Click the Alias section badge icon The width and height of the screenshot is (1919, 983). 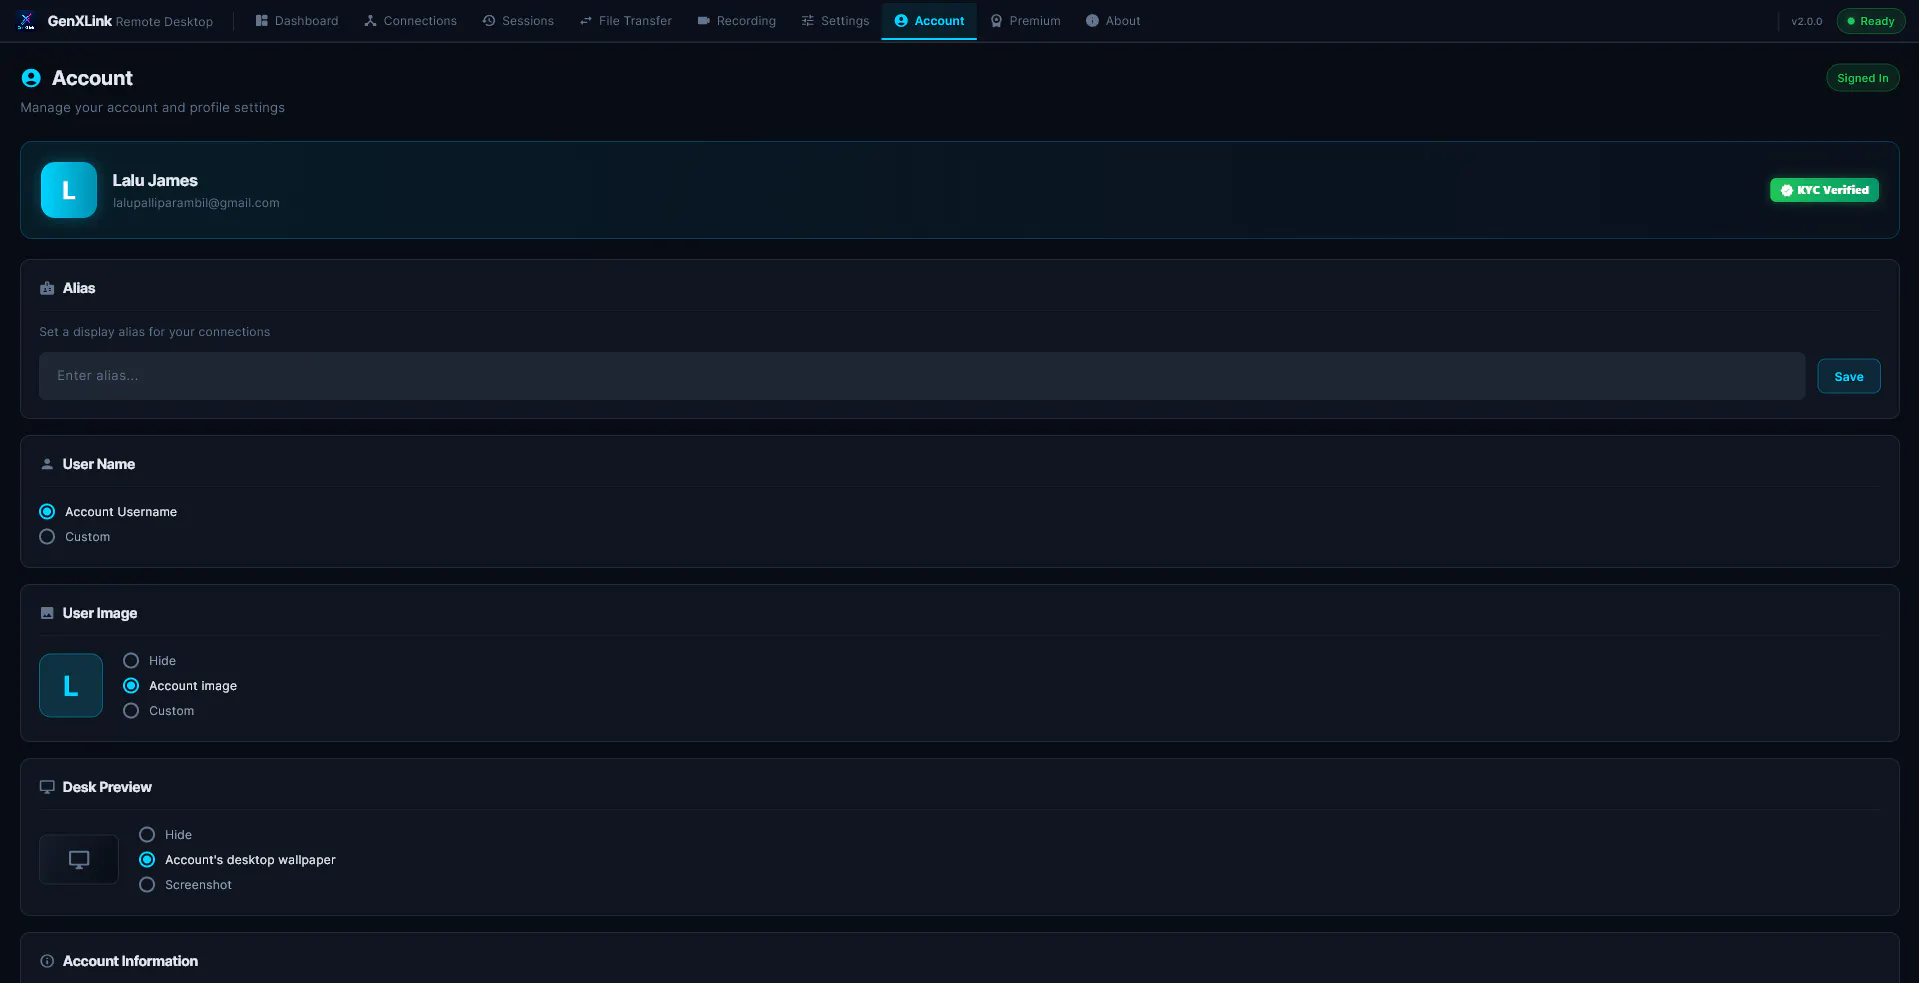coord(47,288)
